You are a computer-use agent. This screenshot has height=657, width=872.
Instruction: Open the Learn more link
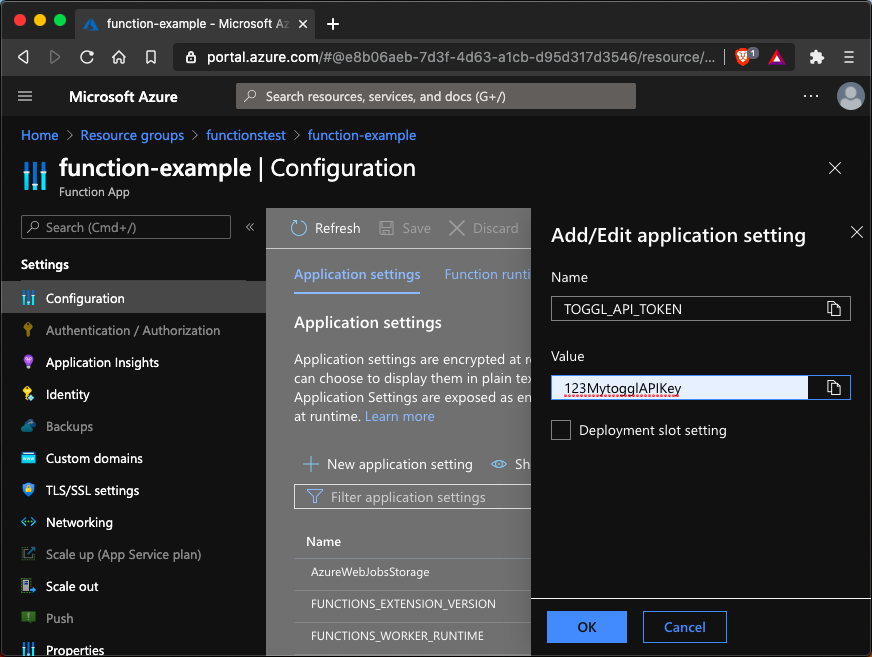399,416
